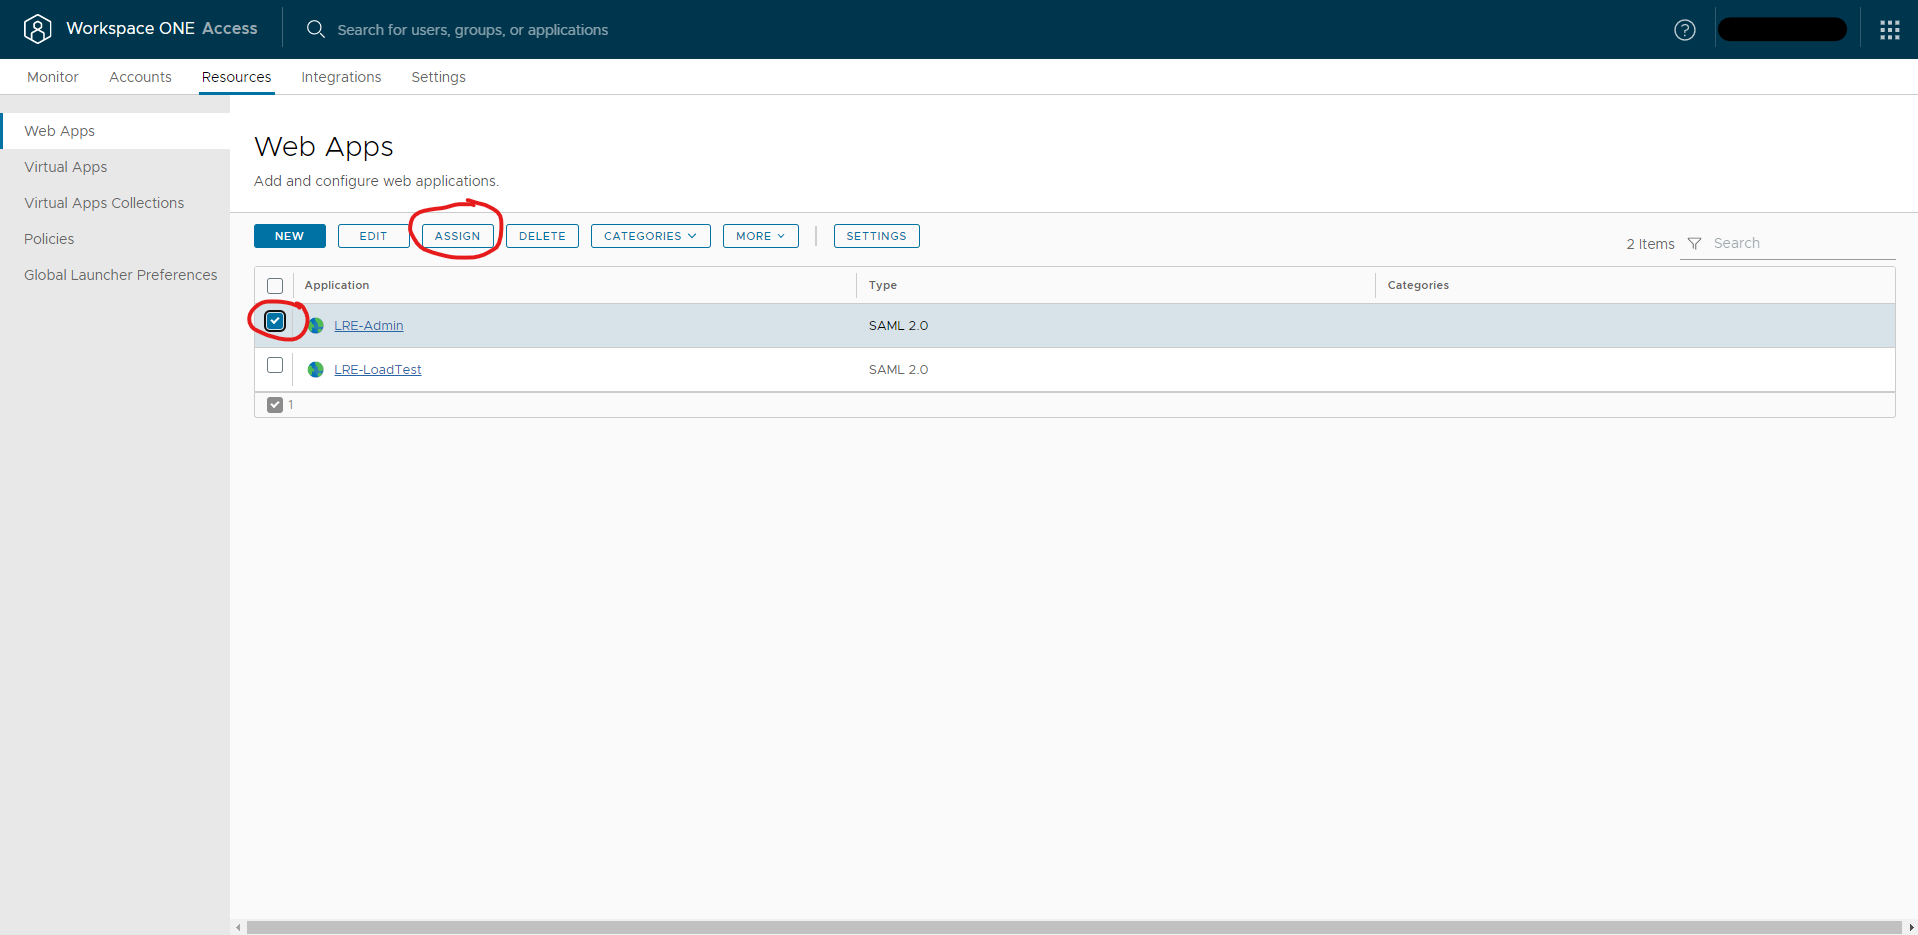
Task: Open the CATEGORIES dropdown
Action: coord(650,236)
